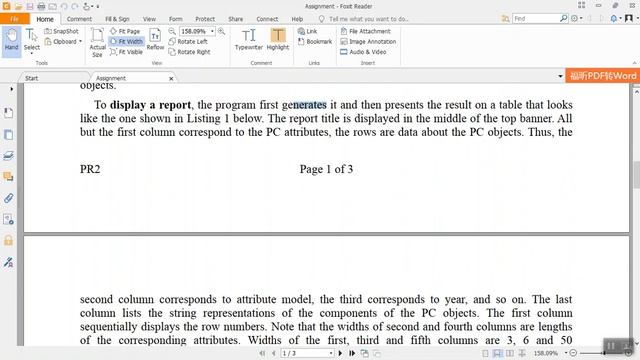640x360 pixels.
Task: Expand the left navigation panel arrow
Action: tap(11, 89)
